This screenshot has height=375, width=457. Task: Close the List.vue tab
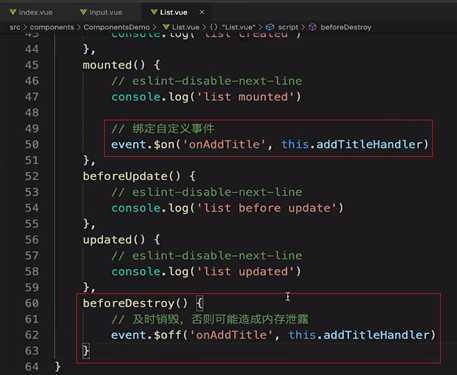(202, 12)
